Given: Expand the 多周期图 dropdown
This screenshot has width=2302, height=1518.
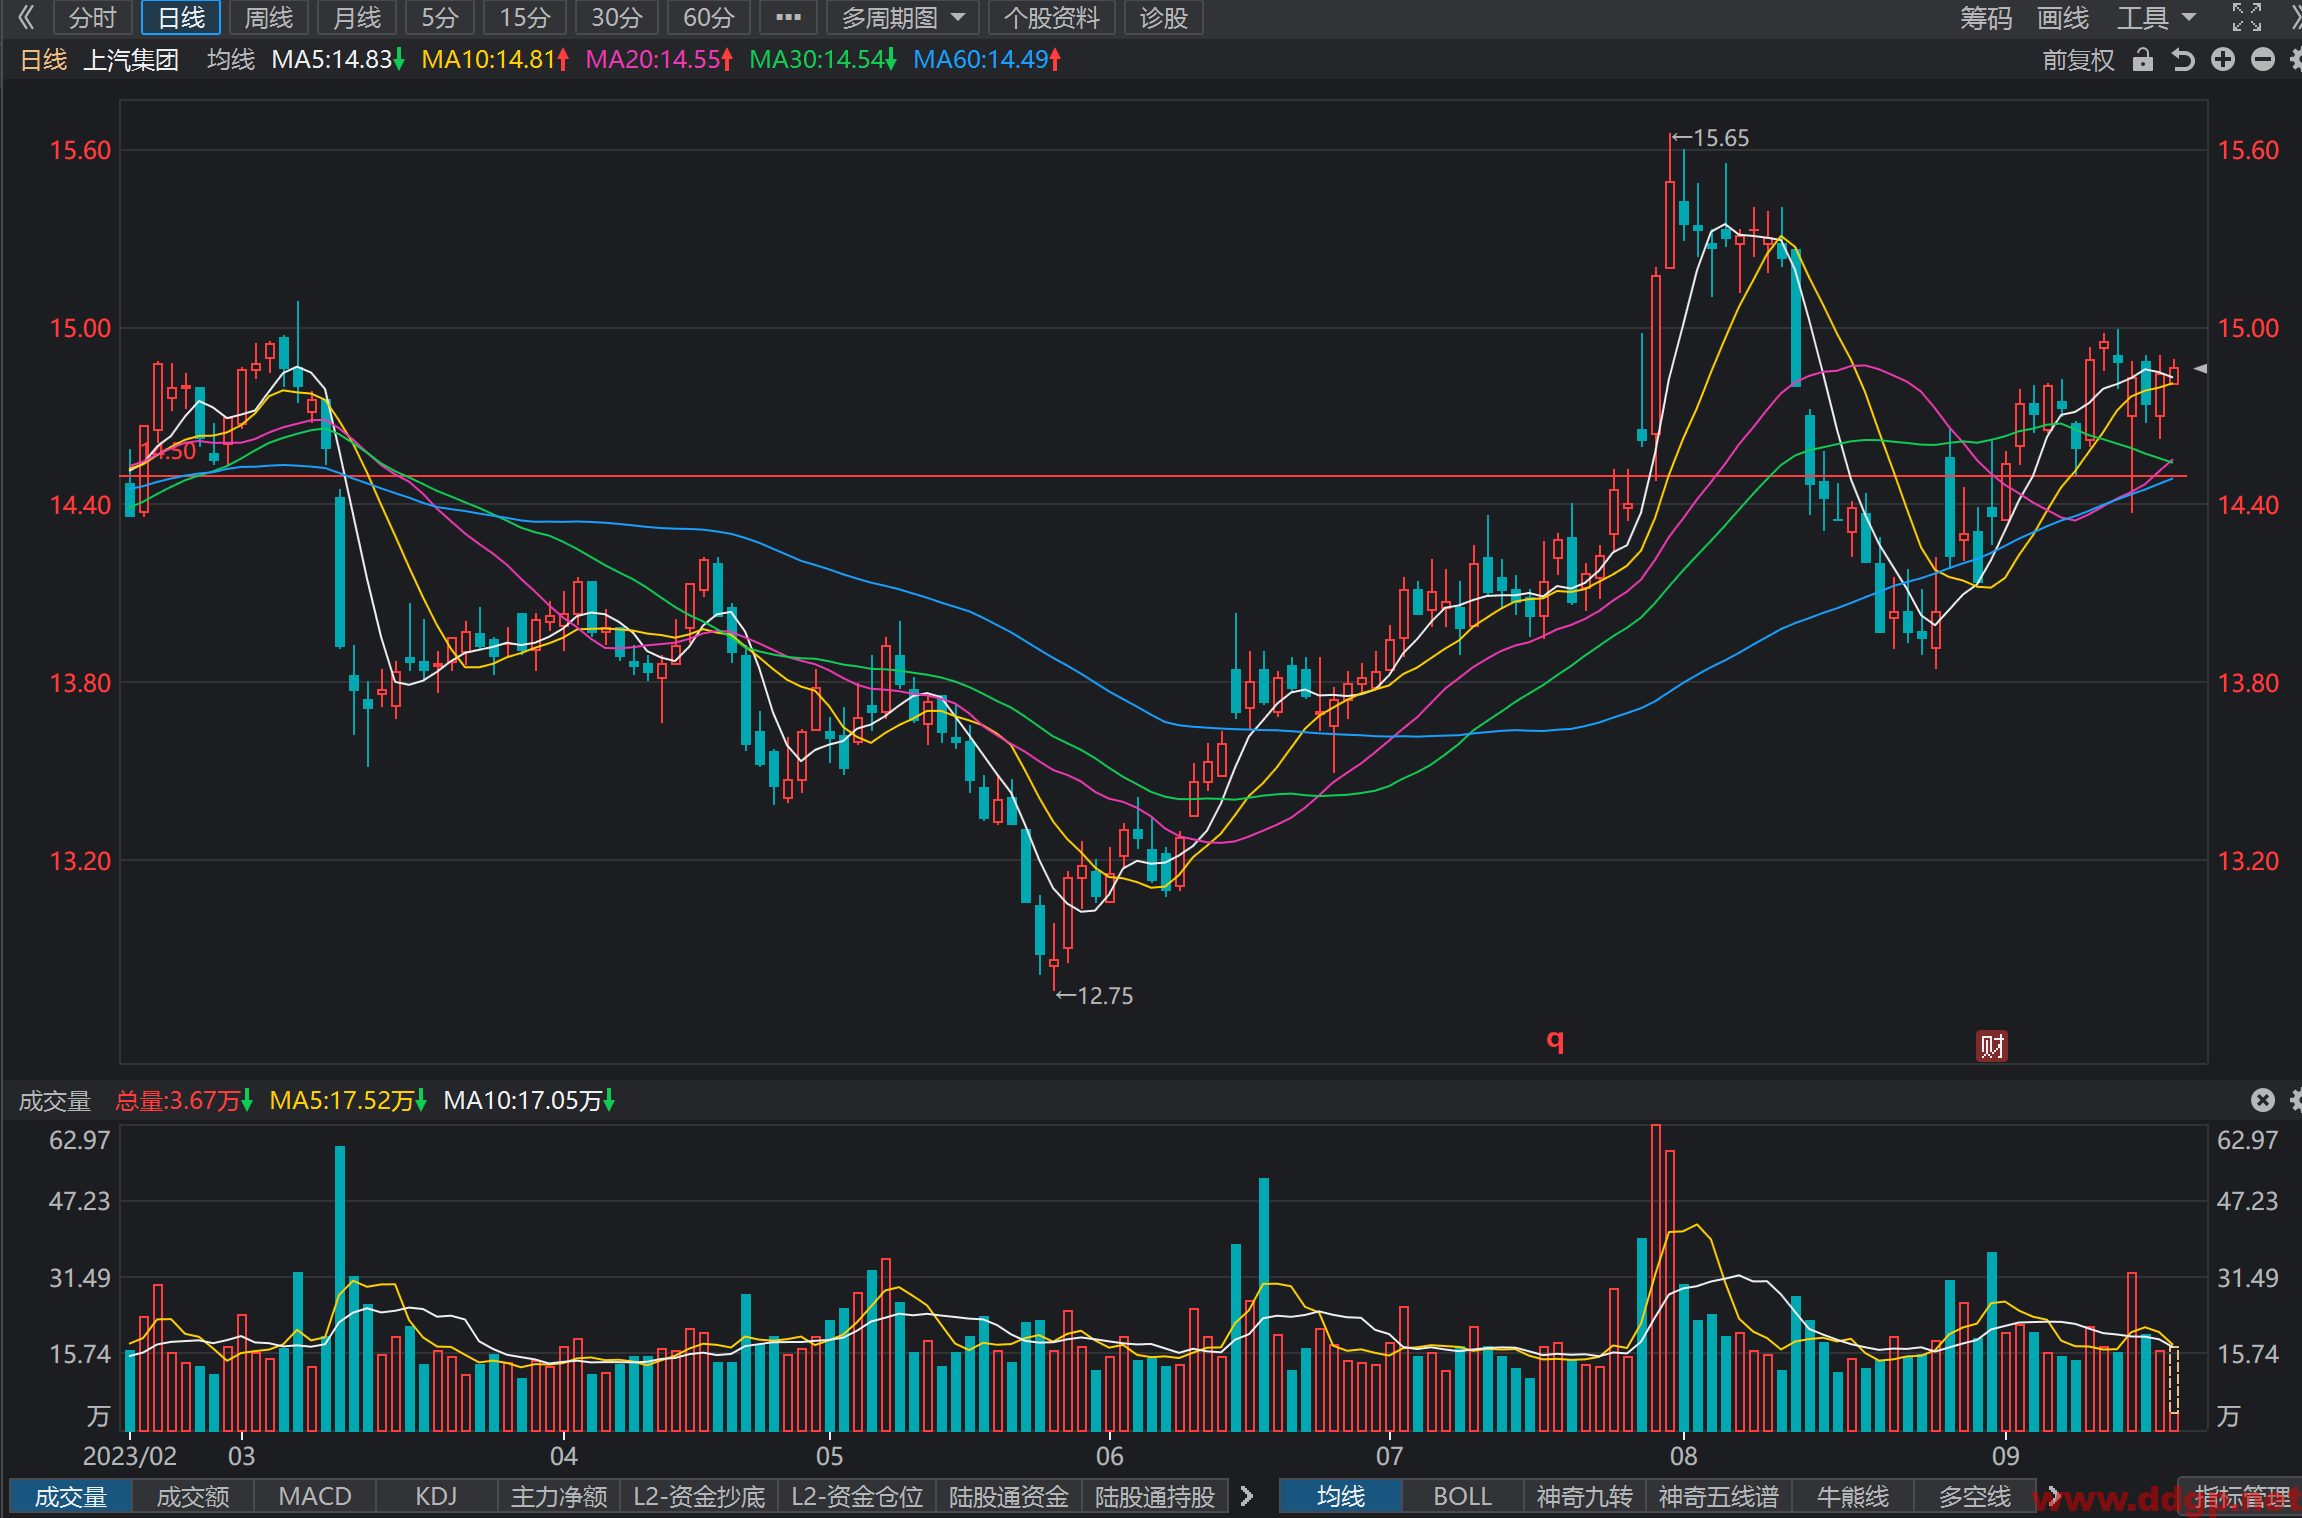Looking at the screenshot, I should click(x=903, y=18).
